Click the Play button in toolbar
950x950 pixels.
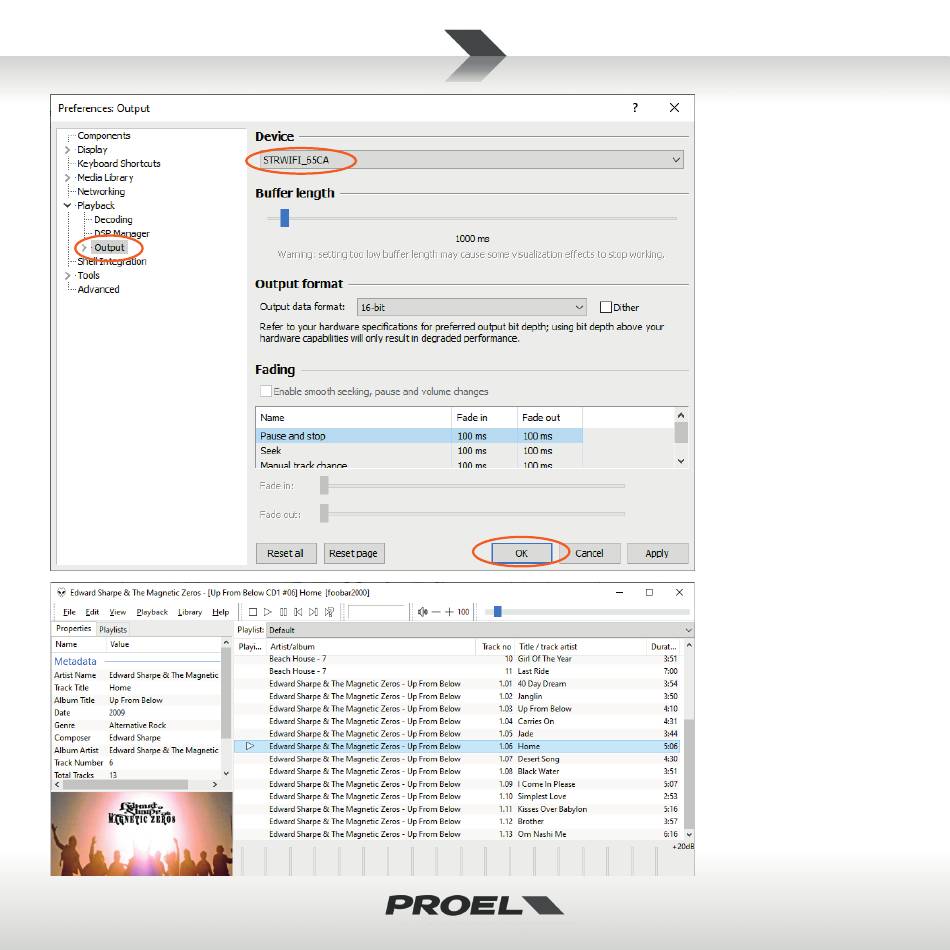(268, 612)
